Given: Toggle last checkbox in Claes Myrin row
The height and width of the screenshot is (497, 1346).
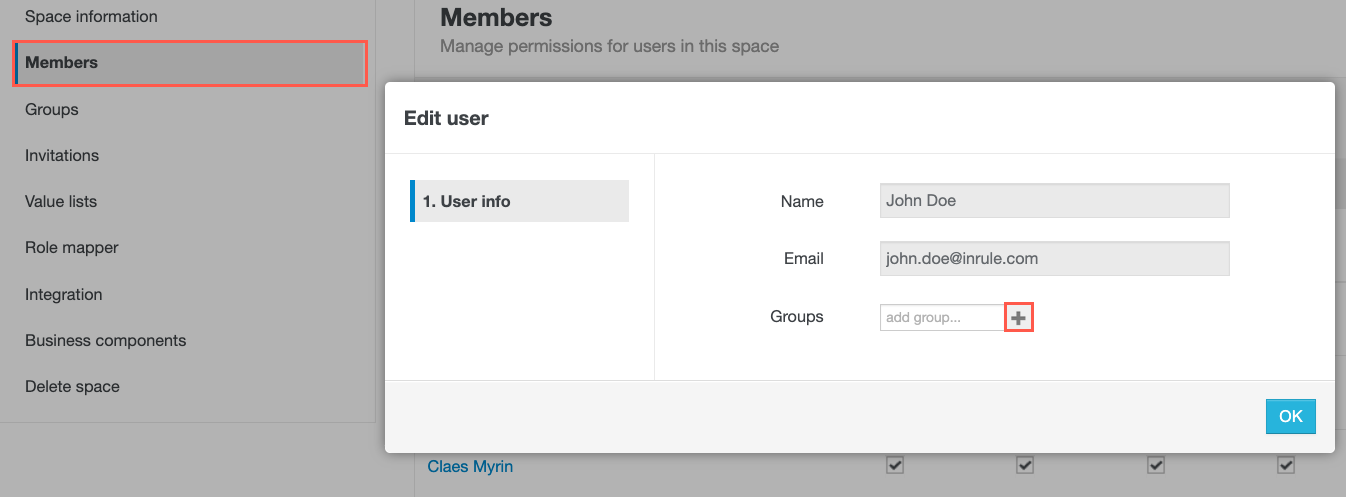Looking at the screenshot, I should coord(1286,465).
